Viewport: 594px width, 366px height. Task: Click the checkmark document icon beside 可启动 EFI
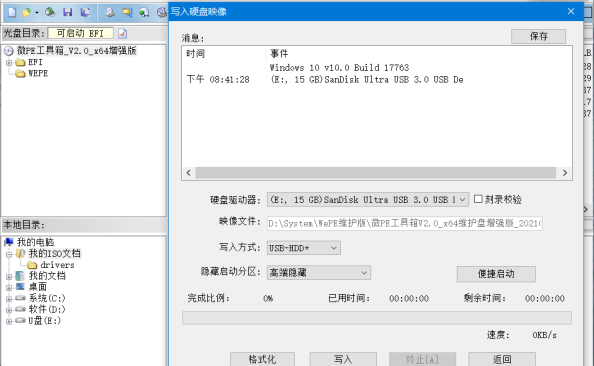(122, 34)
